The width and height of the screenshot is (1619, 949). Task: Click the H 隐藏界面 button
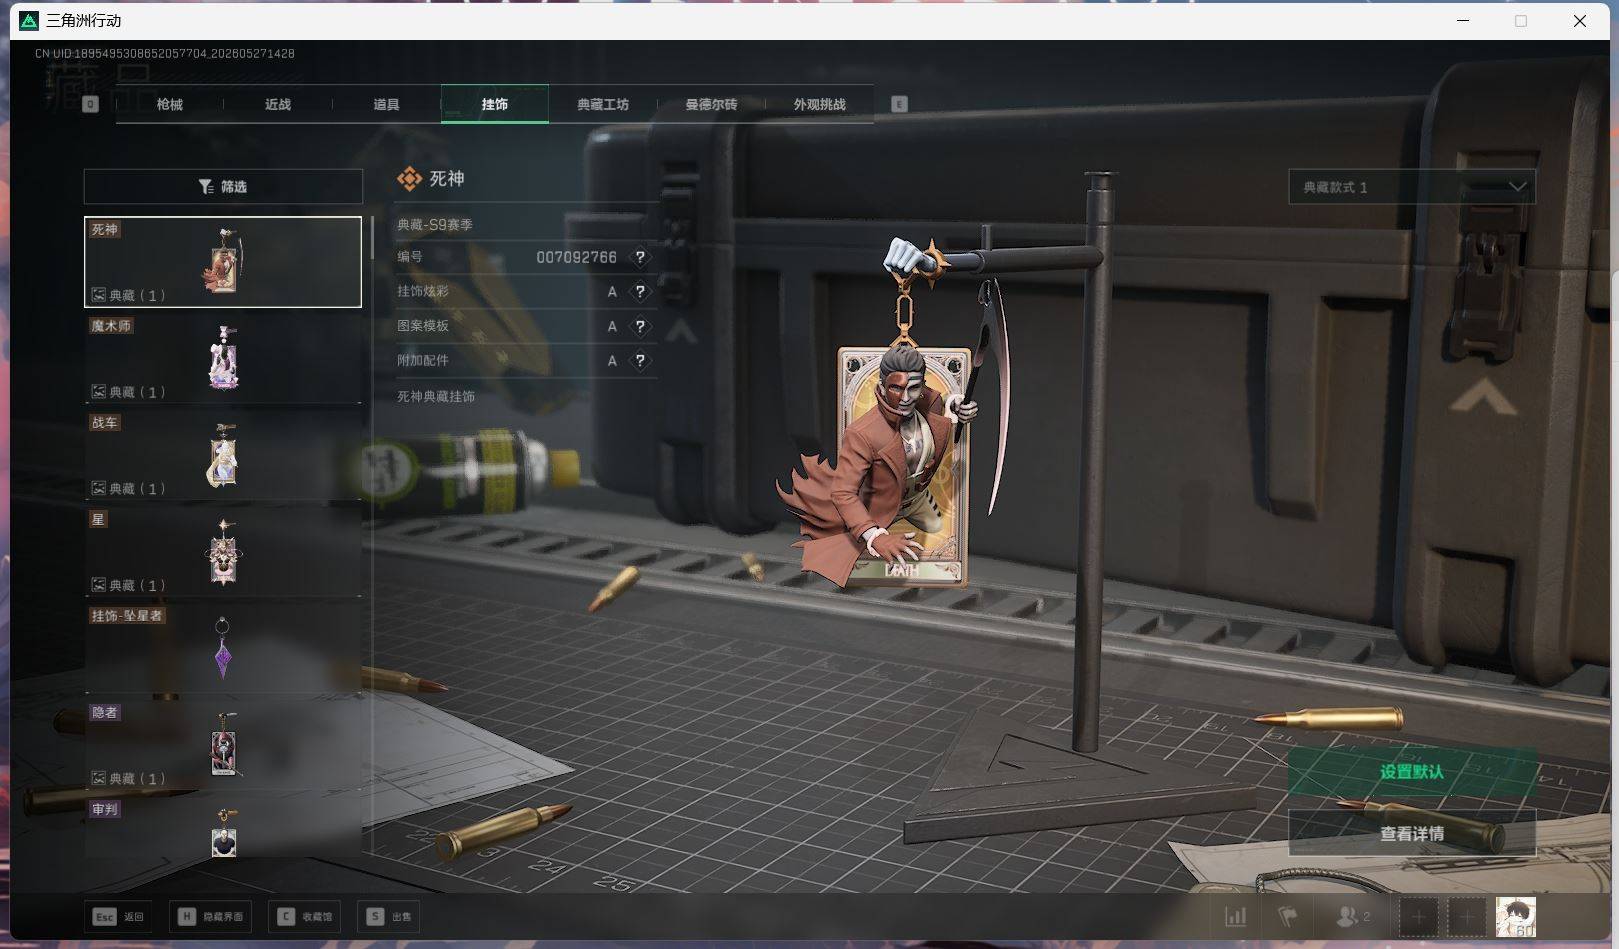pyautogui.click(x=211, y=916)
